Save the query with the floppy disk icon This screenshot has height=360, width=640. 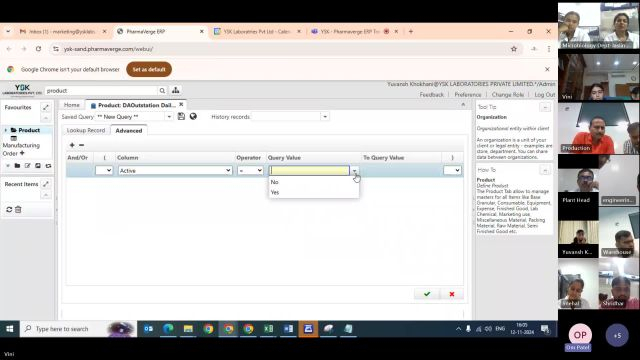[x=181, y=116]
